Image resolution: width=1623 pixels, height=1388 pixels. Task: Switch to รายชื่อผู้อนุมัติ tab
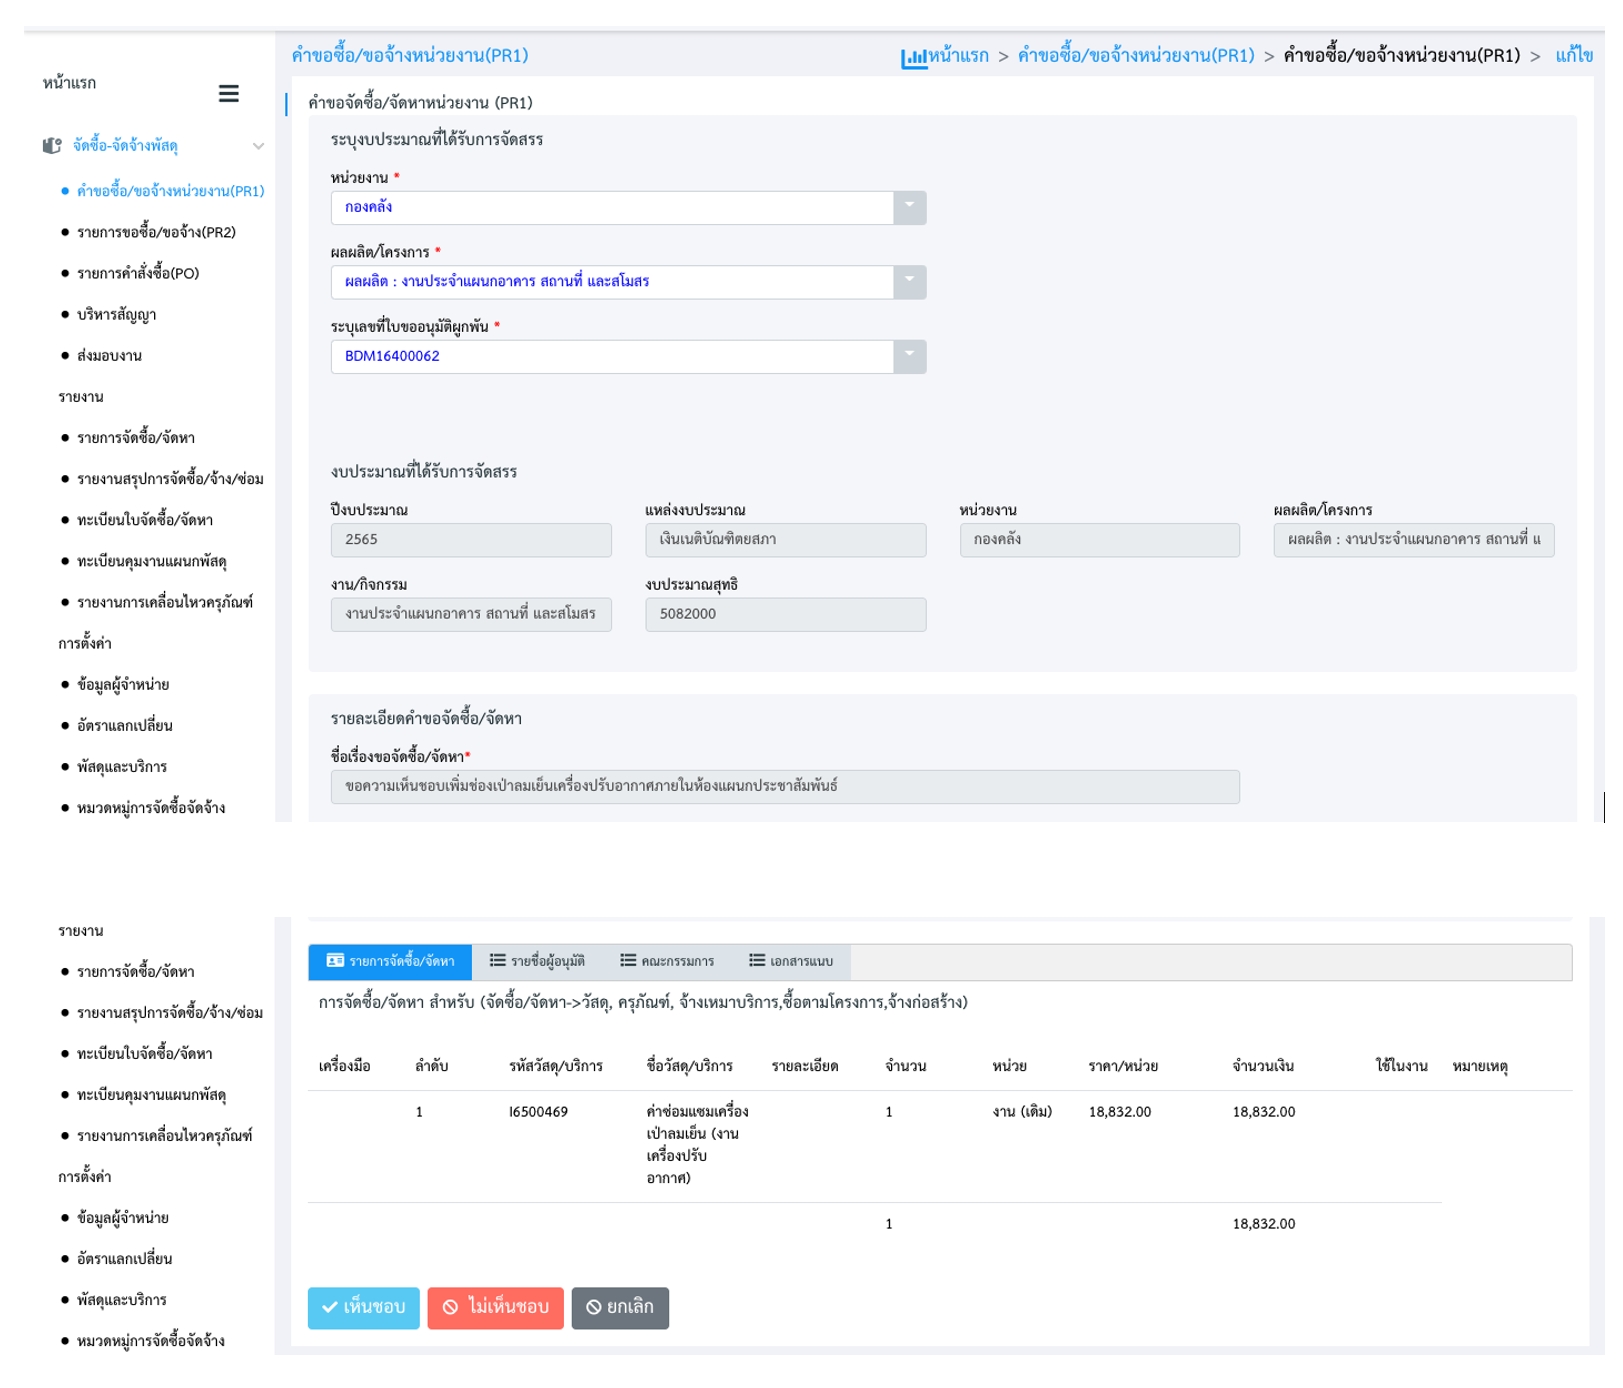(537, 961)
